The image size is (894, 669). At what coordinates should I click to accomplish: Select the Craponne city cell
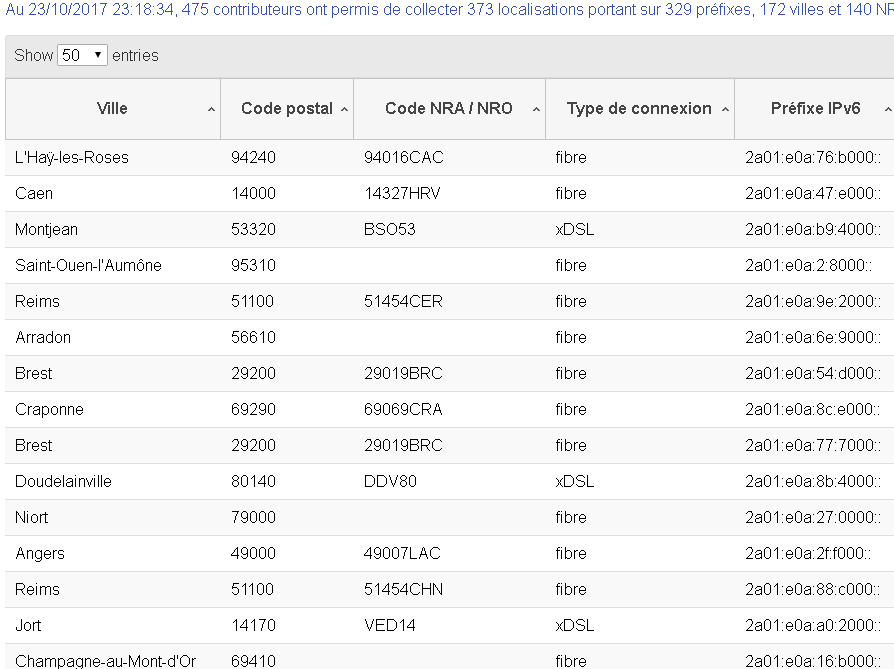click(49, 409)
